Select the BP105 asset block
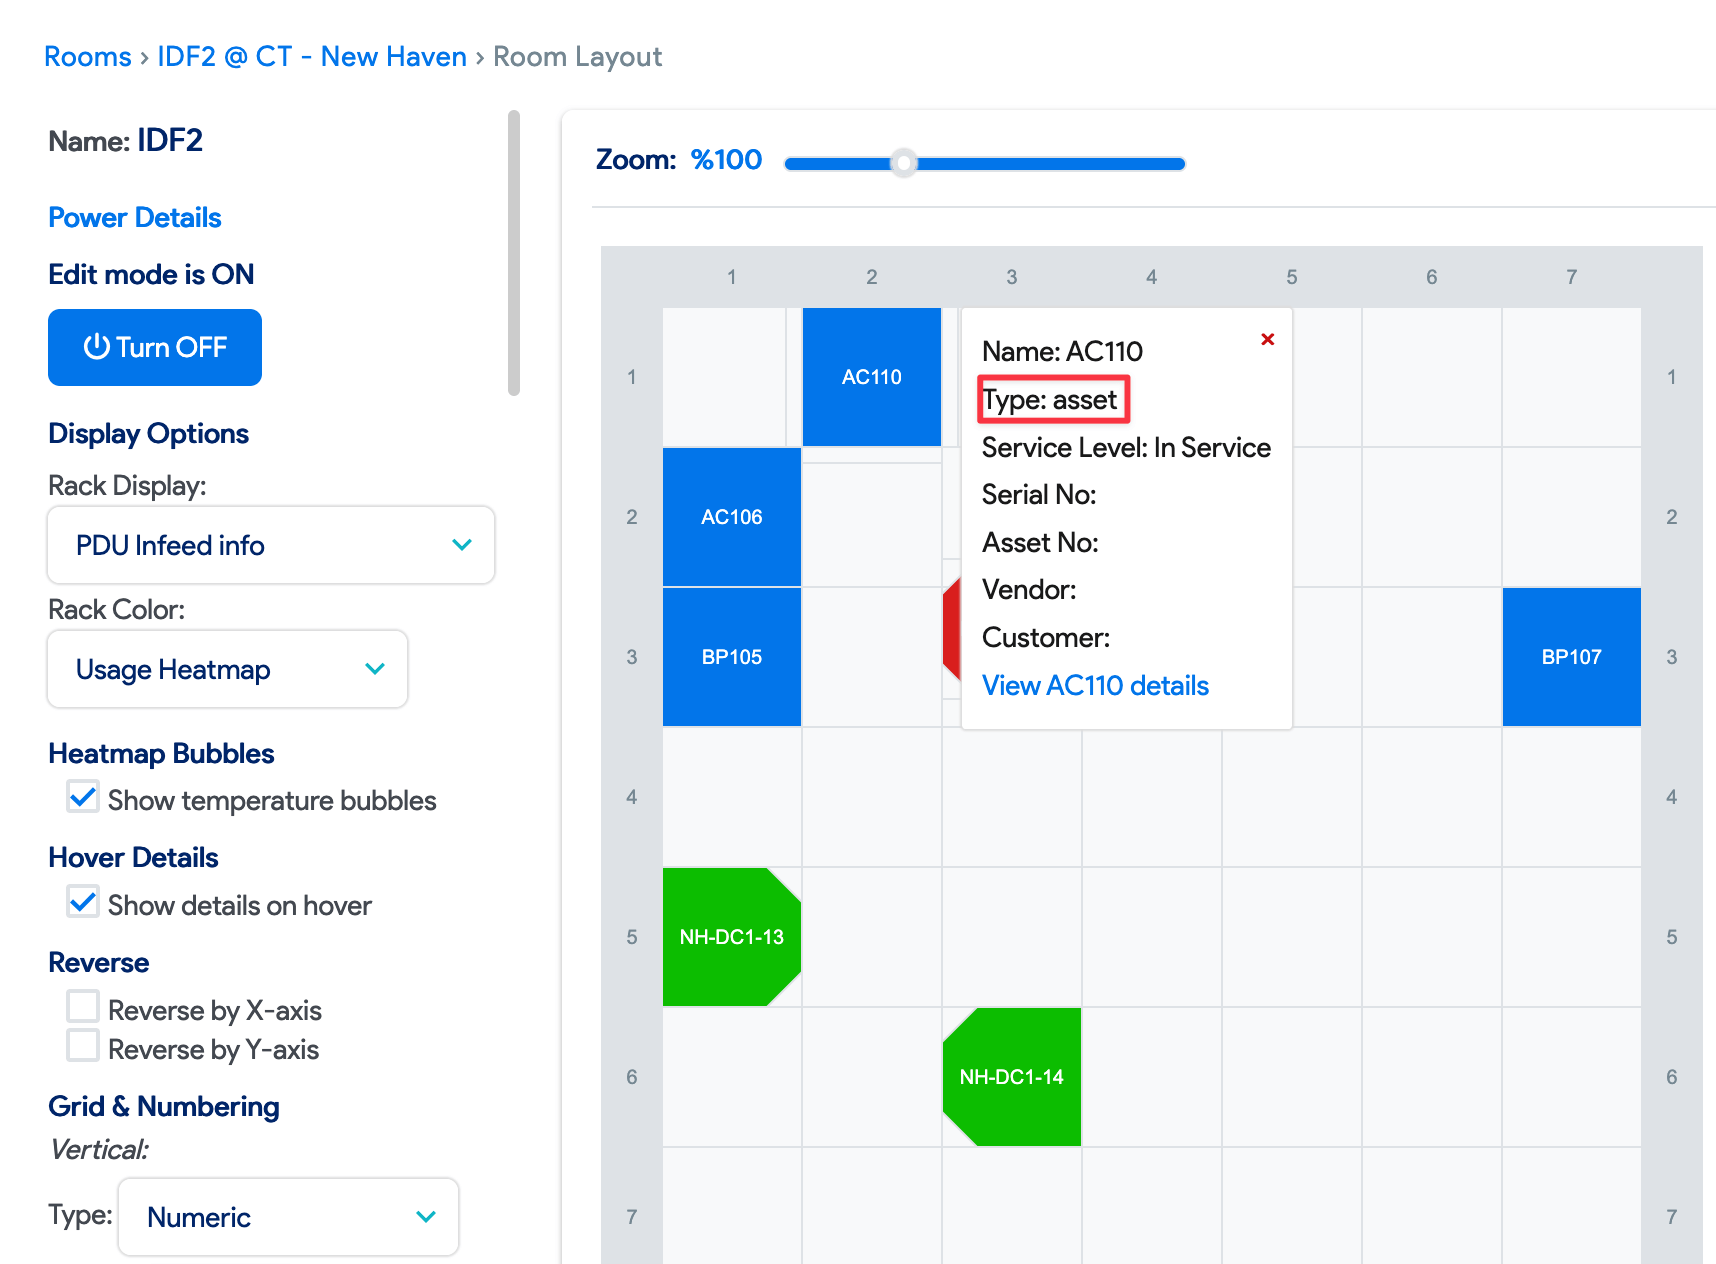The width and height of the screenshot is (1716, 1264). [x=731, y=657]
